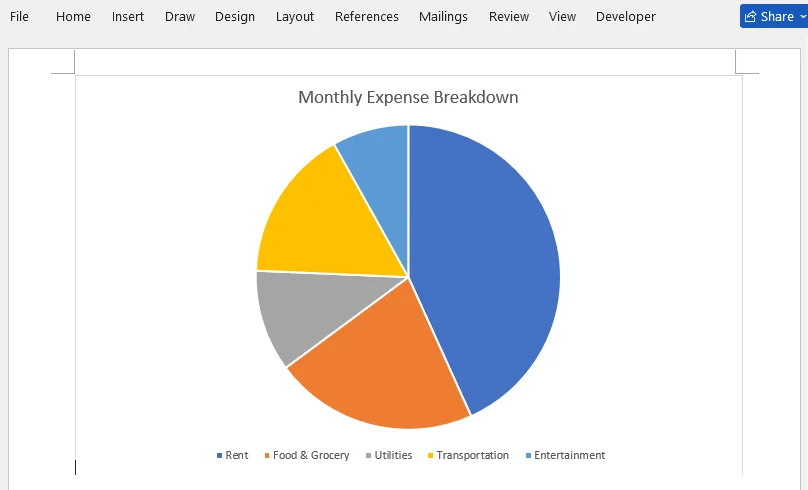Select the Review ribbon tab
This screenshot has height=490, width=808.
509,16
